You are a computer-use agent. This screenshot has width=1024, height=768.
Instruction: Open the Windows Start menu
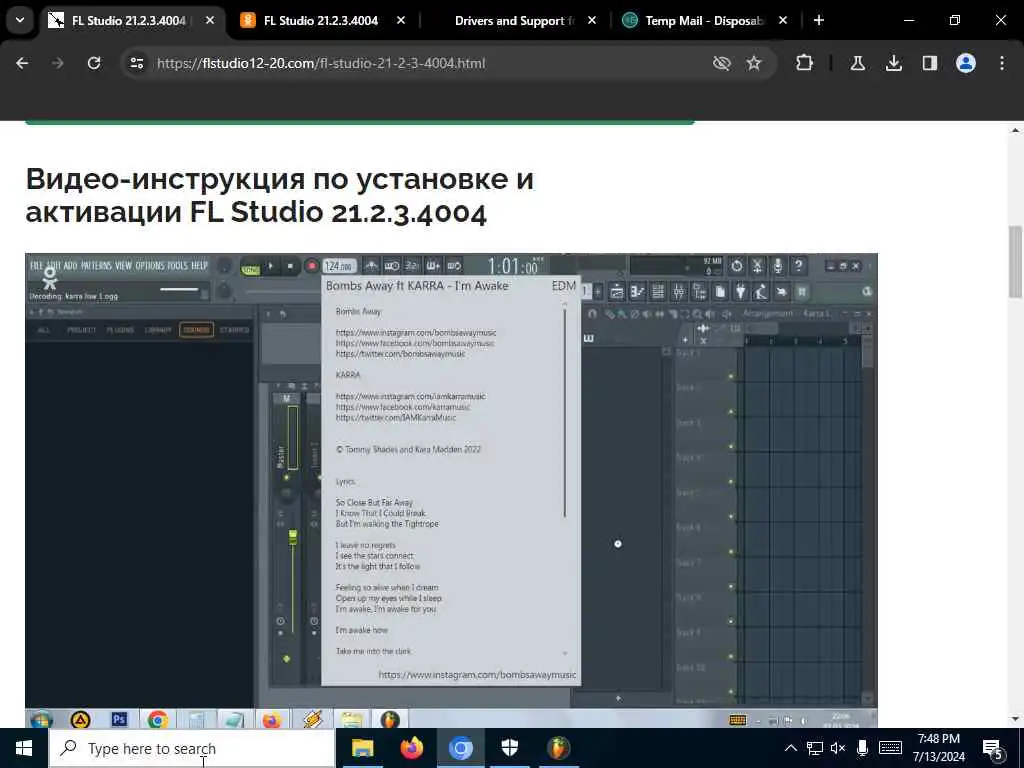click(24, 748)
